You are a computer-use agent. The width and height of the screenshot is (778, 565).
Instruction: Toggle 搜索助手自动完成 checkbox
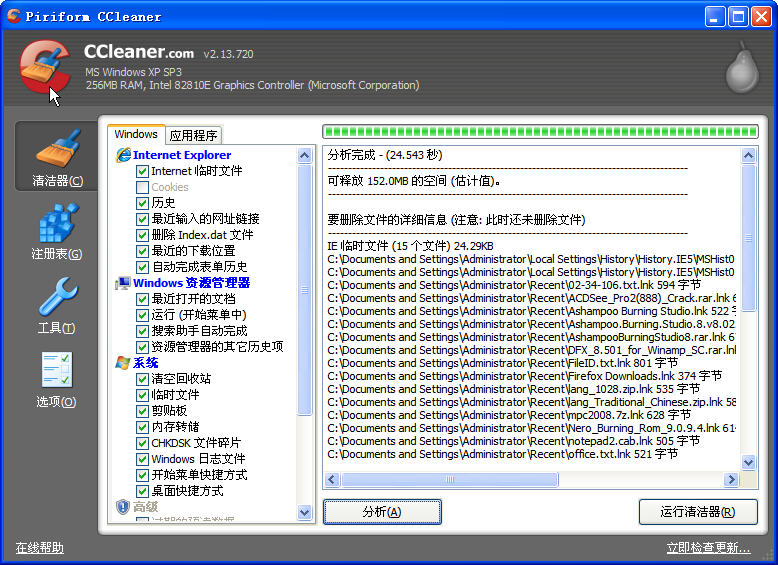(x=142, y=331)
